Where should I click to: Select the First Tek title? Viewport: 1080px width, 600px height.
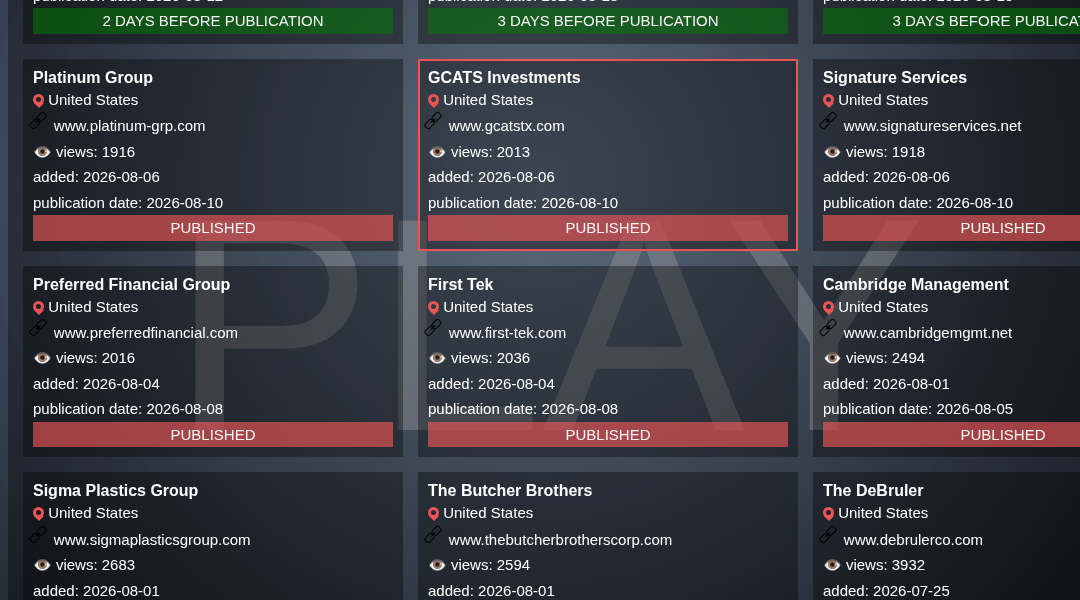tap(461, 285)
